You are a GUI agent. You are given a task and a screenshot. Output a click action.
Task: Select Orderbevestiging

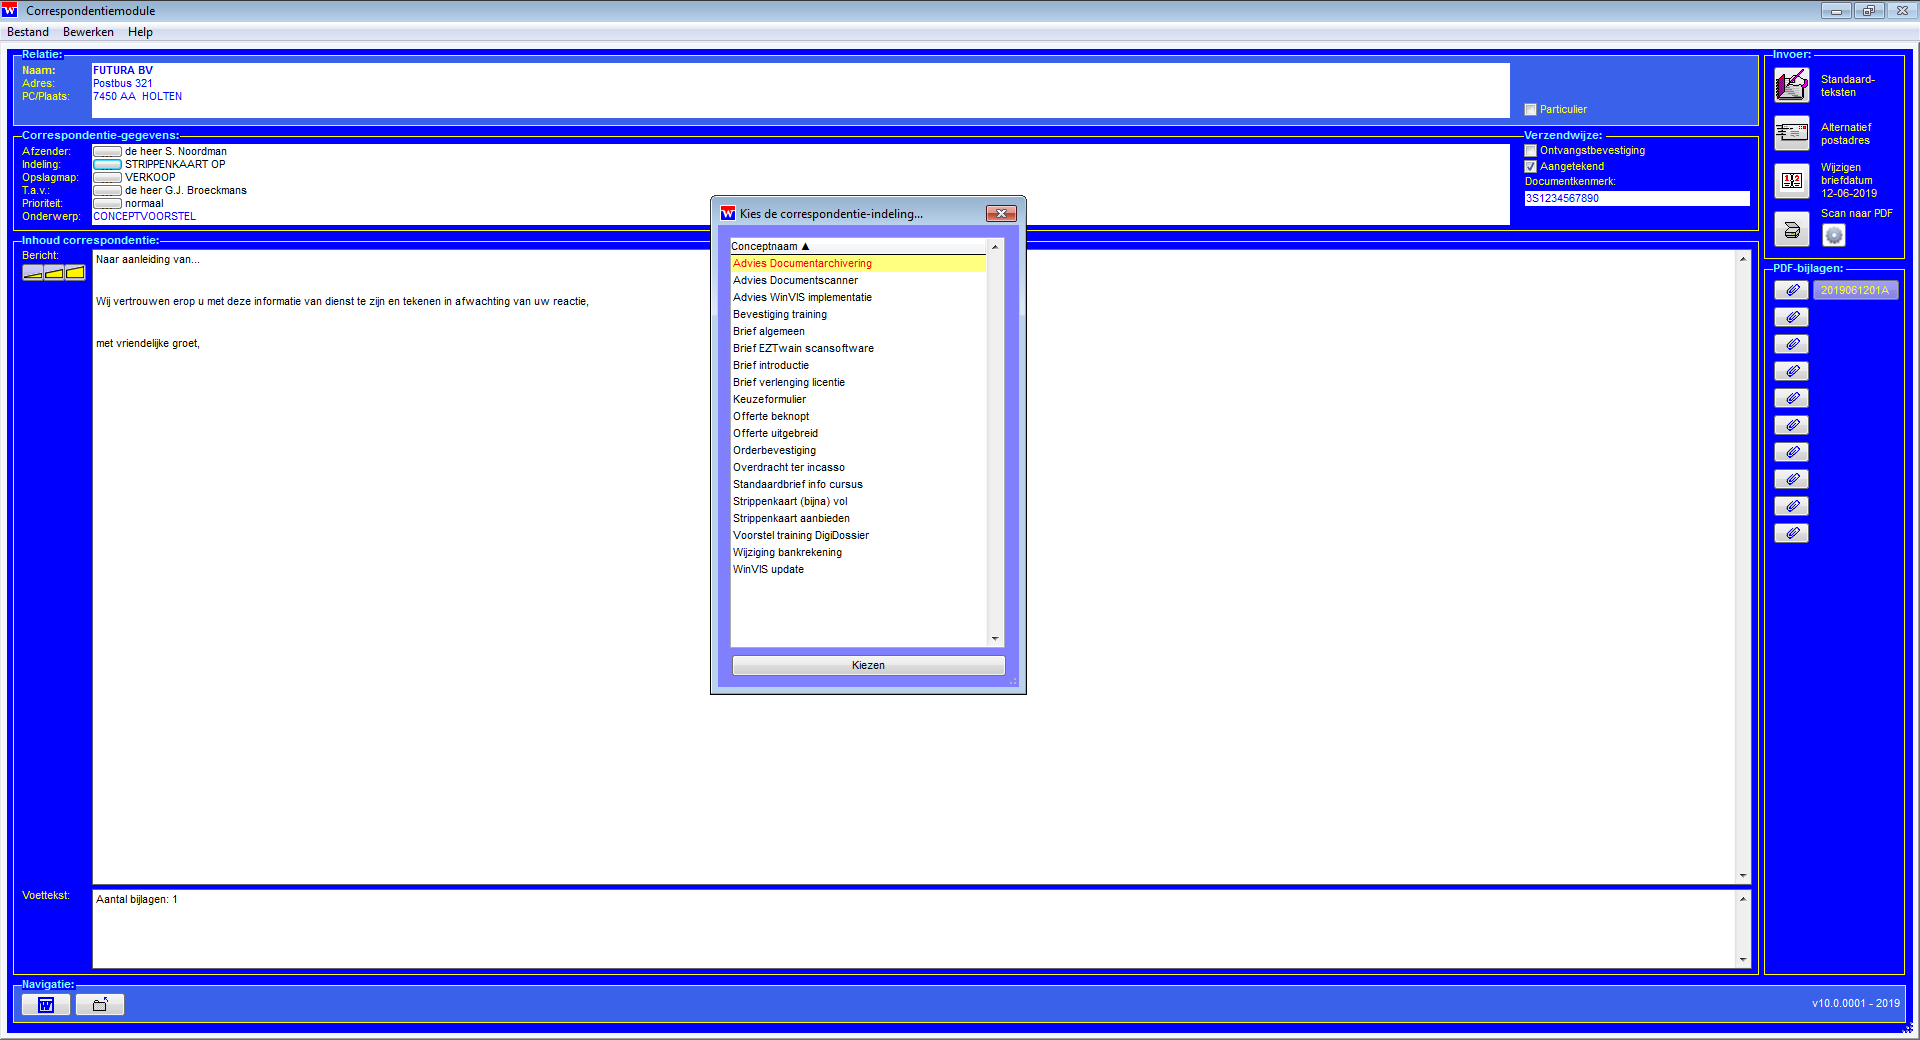pyautogui.click(x=858, y=451)
